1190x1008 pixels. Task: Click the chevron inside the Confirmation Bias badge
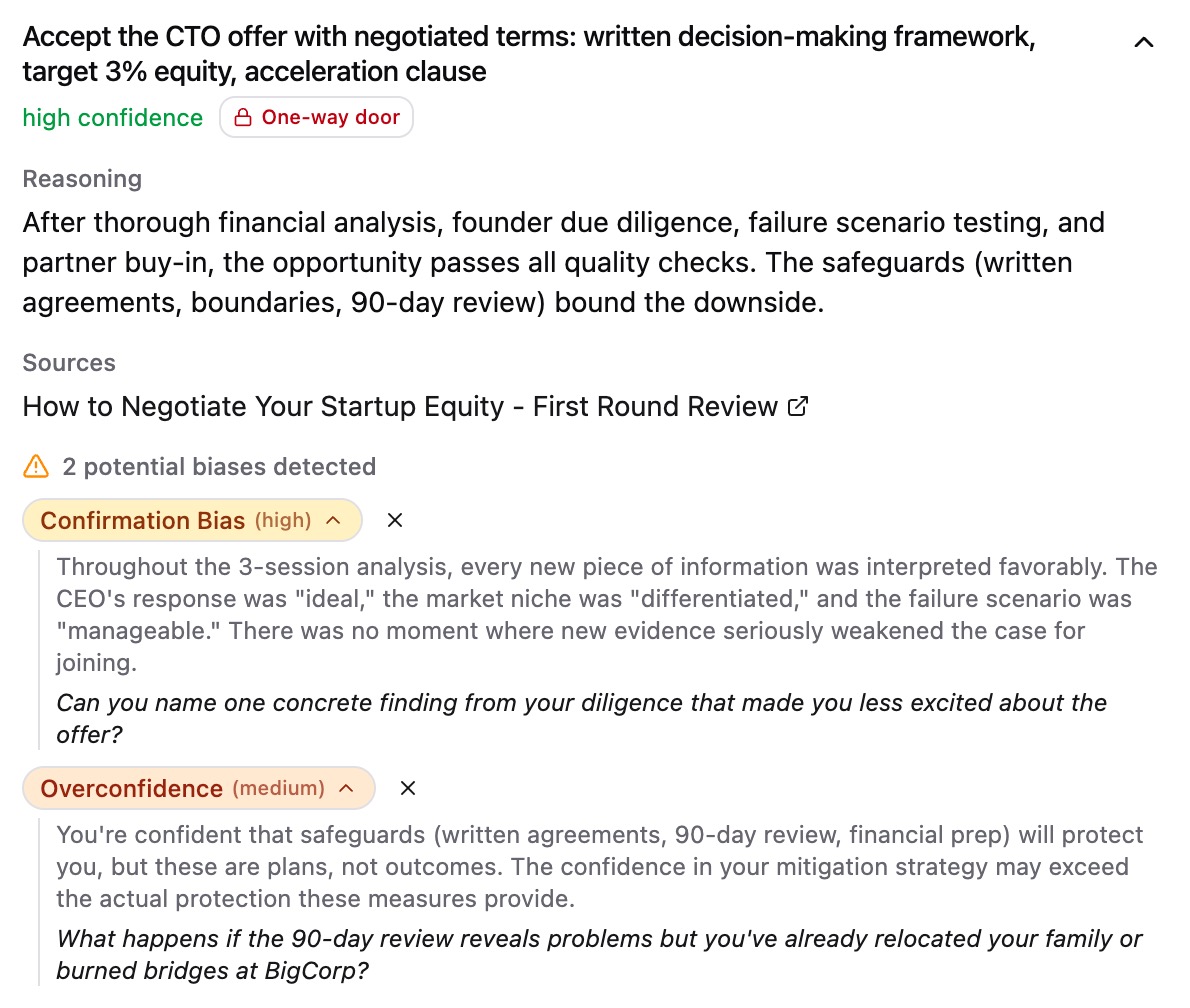click(334, 520)
